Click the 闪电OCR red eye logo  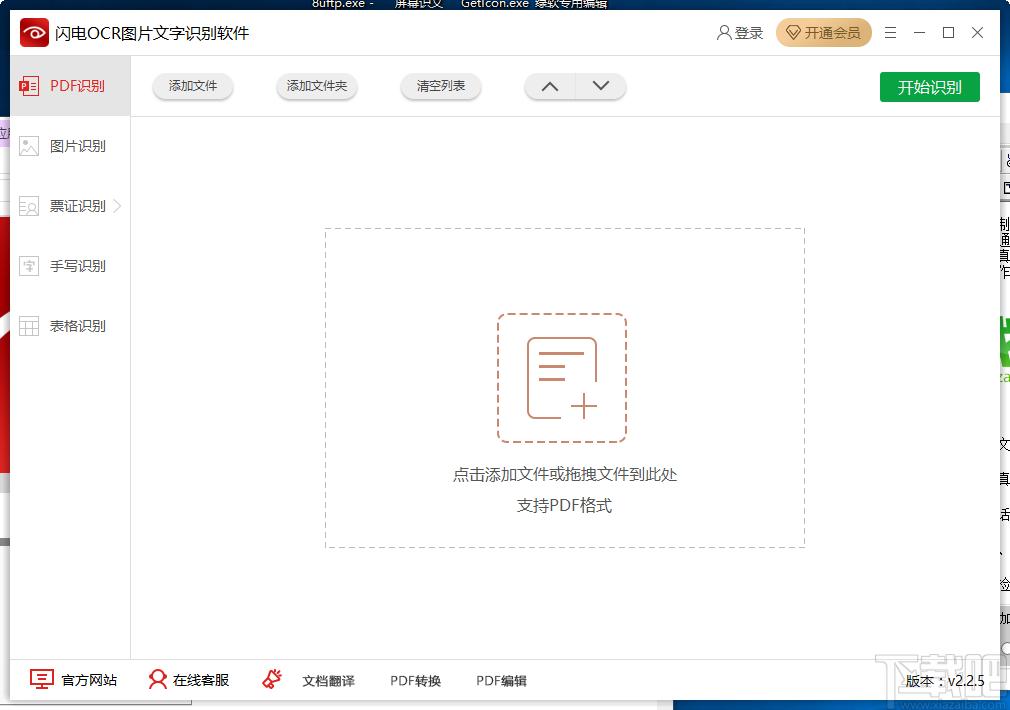click(x=34, y=32)
